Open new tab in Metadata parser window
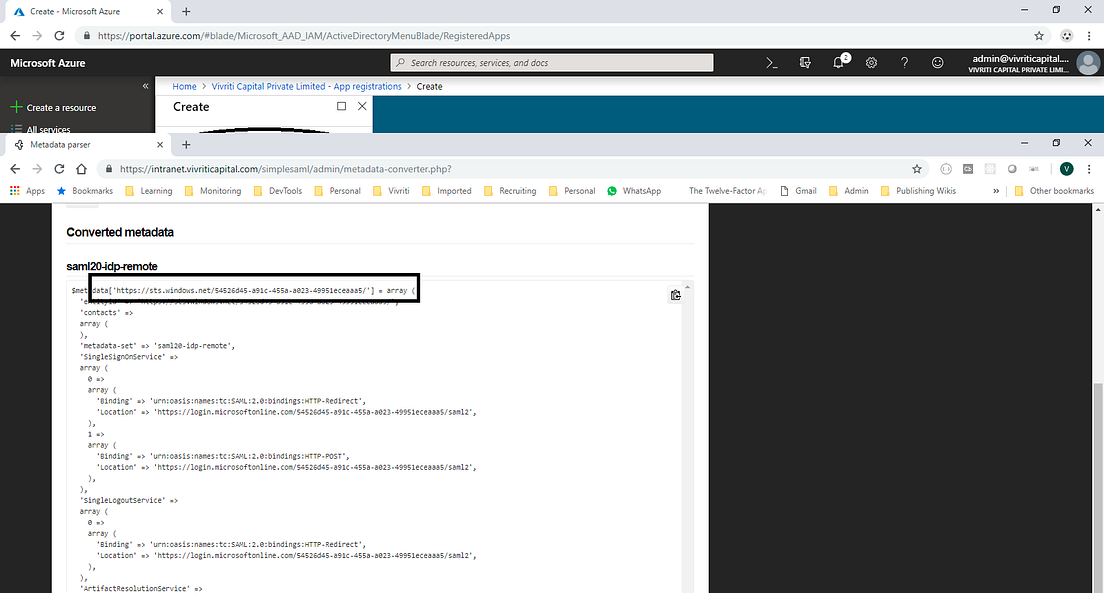 tap(186, 144)
